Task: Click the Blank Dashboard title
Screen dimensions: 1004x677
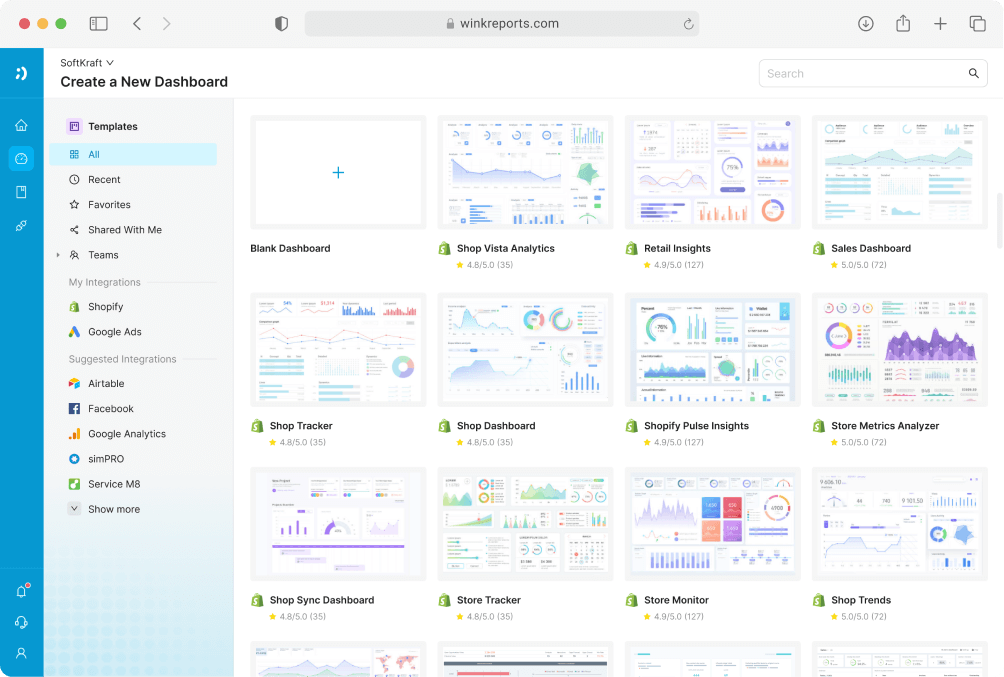Action: [290, 249]
